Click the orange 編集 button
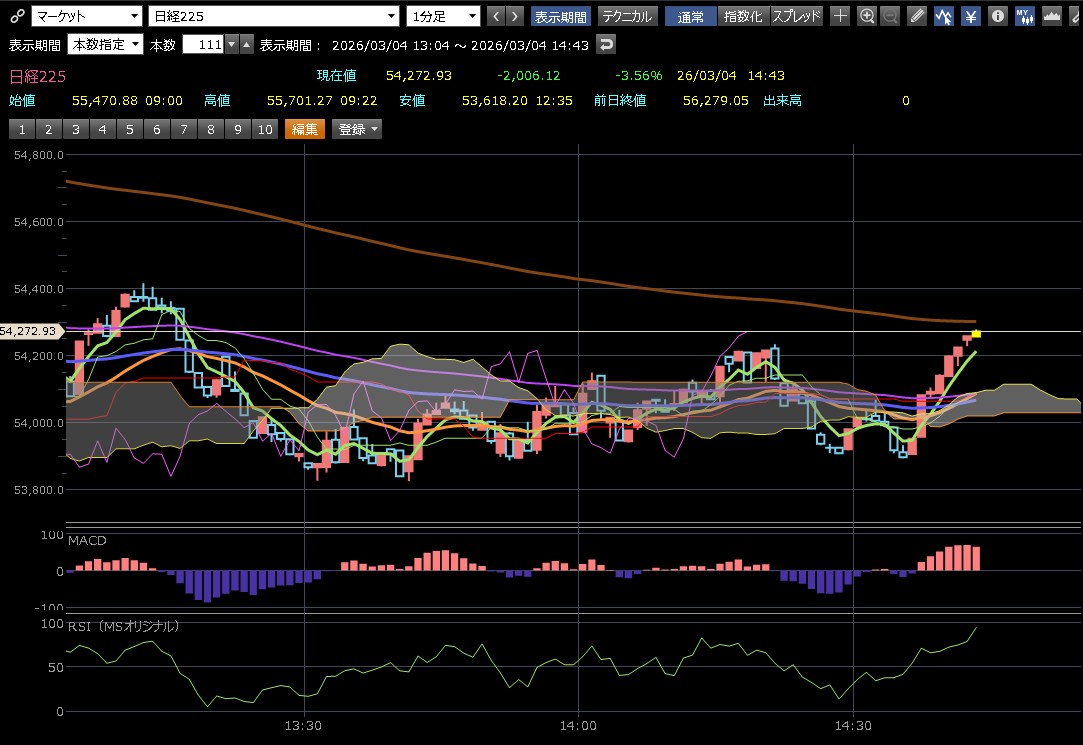Image resolution: width=1083 pixels, height=745 pixels. tap(304, 129)
